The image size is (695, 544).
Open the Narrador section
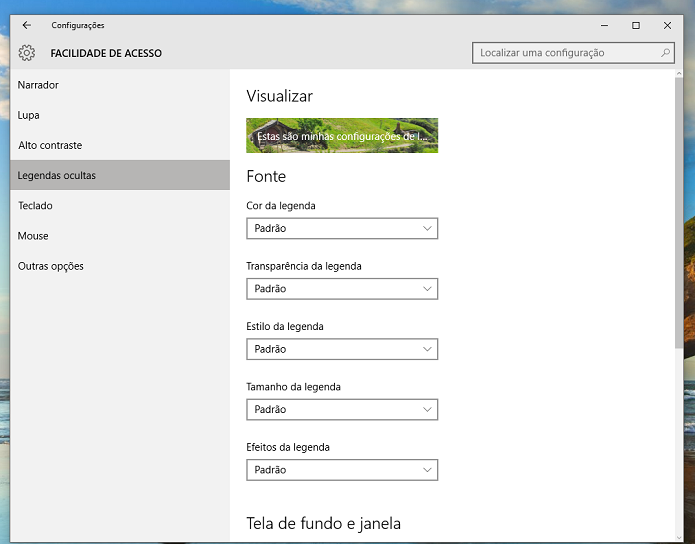[x=120, y=85]
